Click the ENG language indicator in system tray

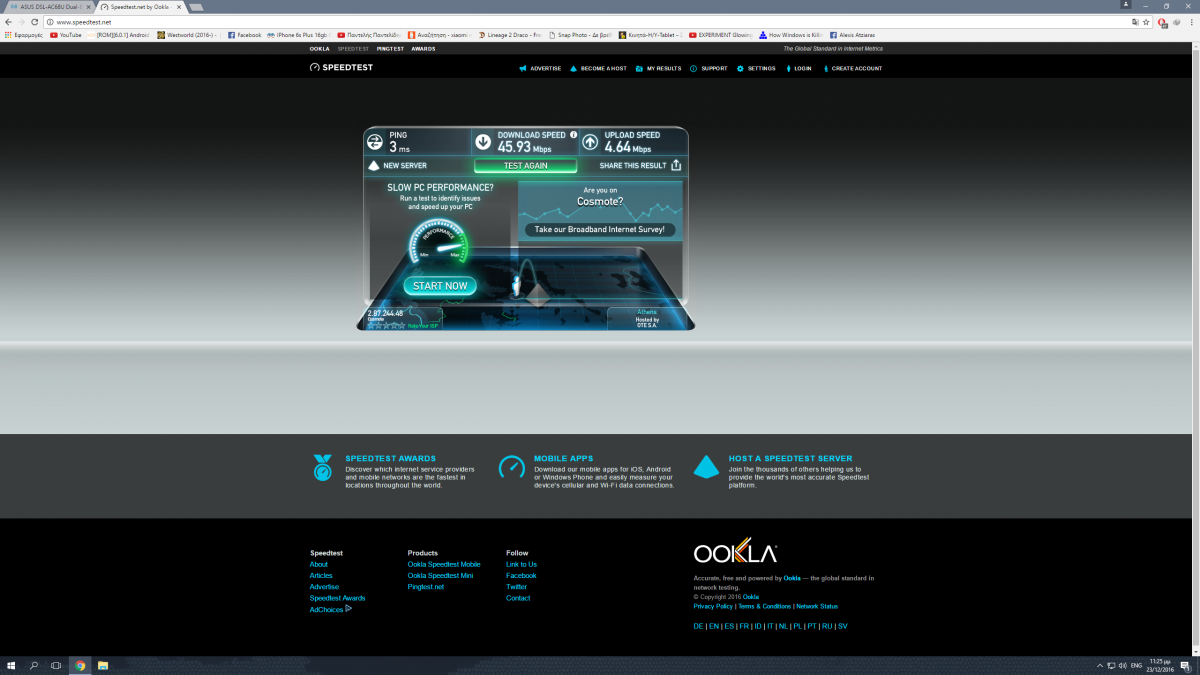[1136, 665]
